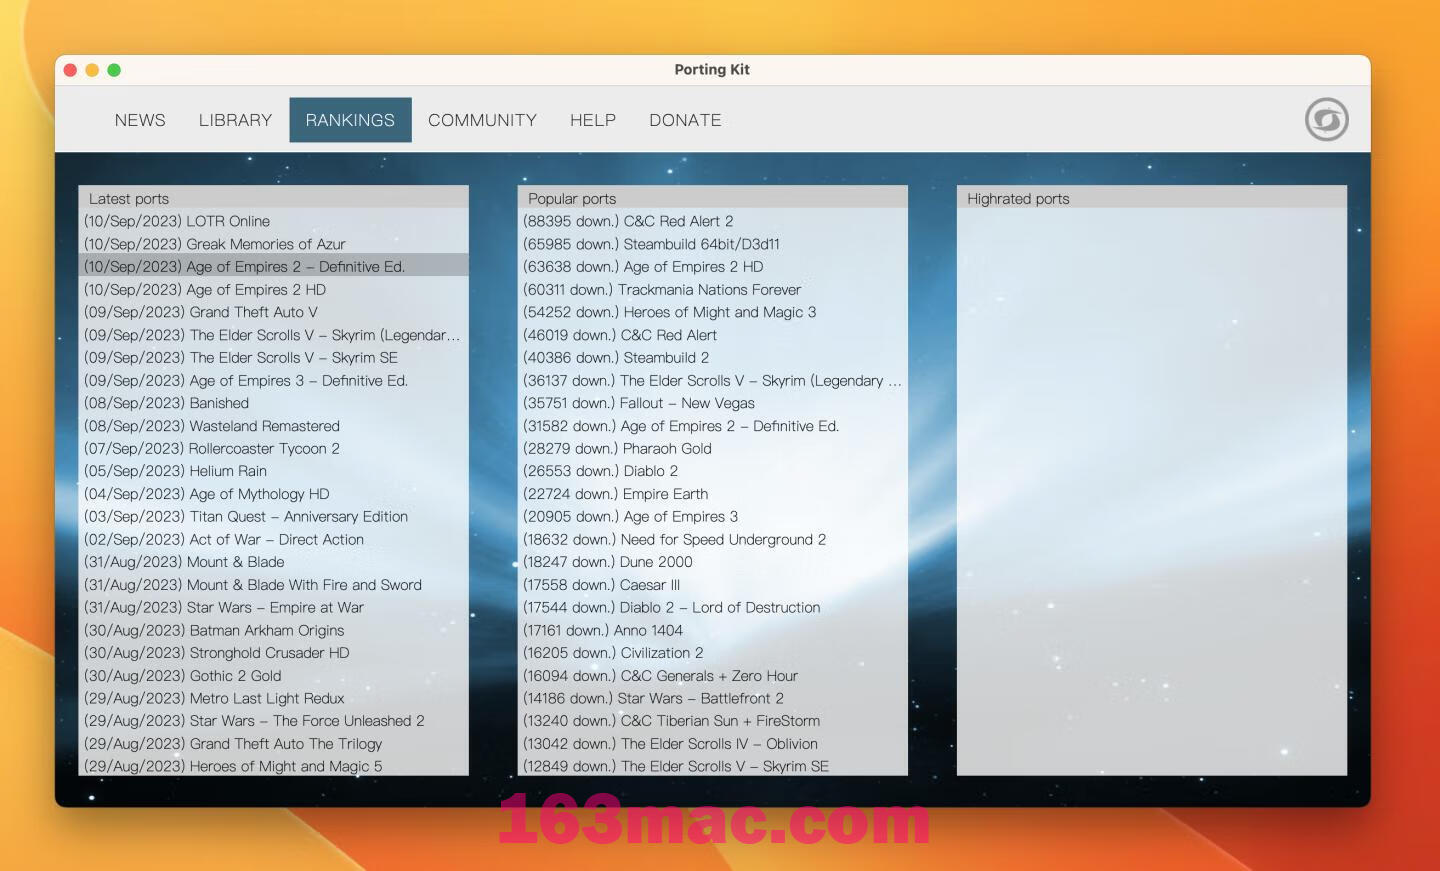Image resolution: width=1440 pixels, height=871 pixels.
Task: Select Heroes of Might and Magic 3
Action: coord(713,312)
